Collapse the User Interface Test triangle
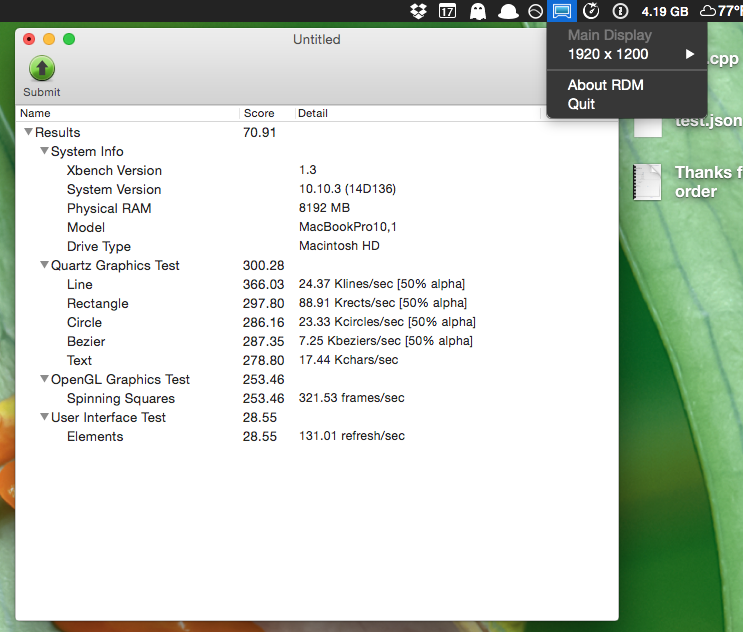 (x=45, y=416)
